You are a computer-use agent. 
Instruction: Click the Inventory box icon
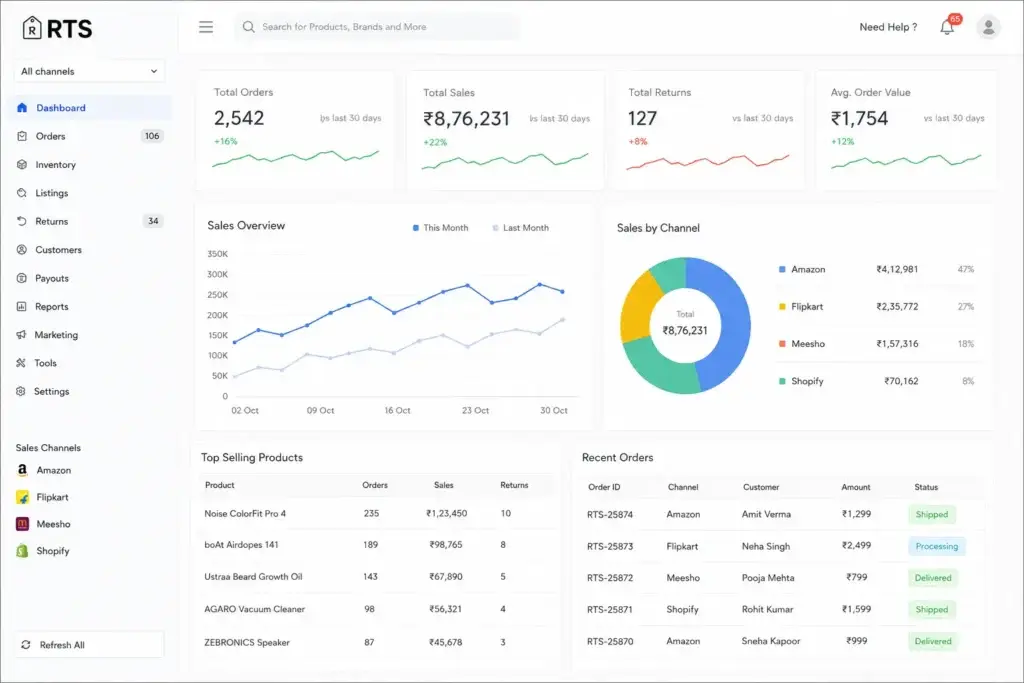point(22,165)
